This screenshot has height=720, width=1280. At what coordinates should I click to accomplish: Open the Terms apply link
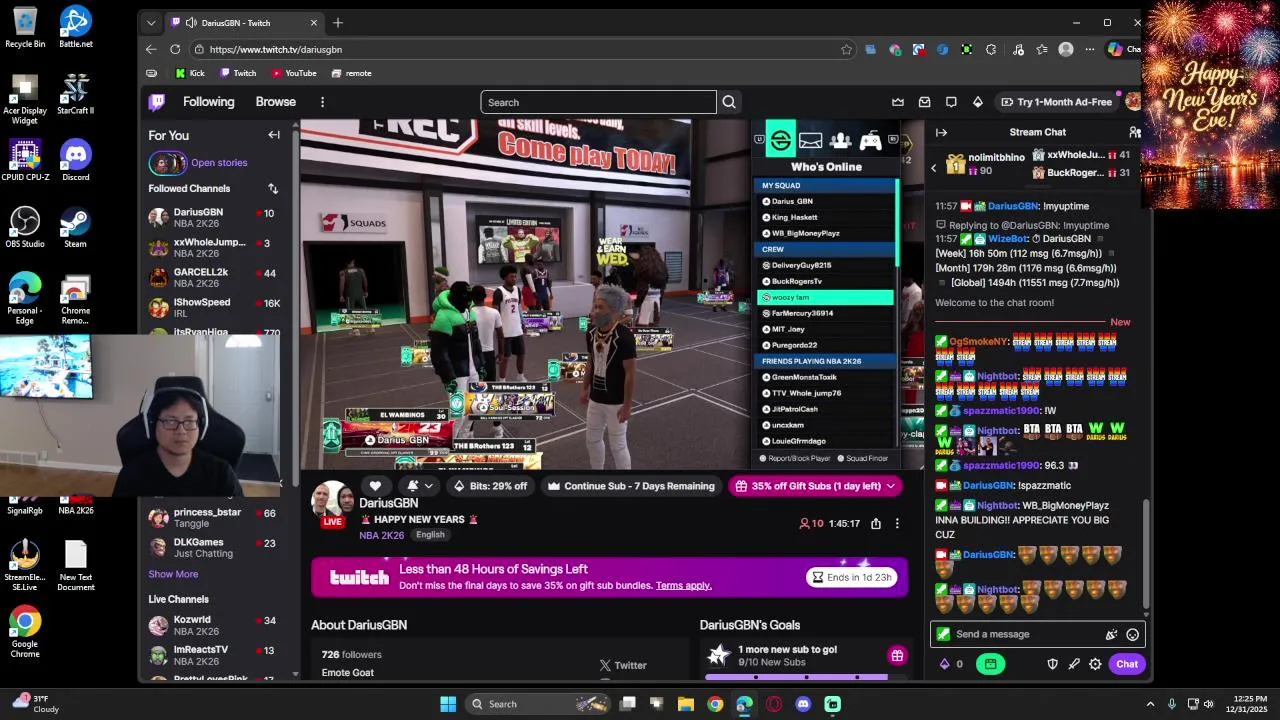[x=684, y=585]
